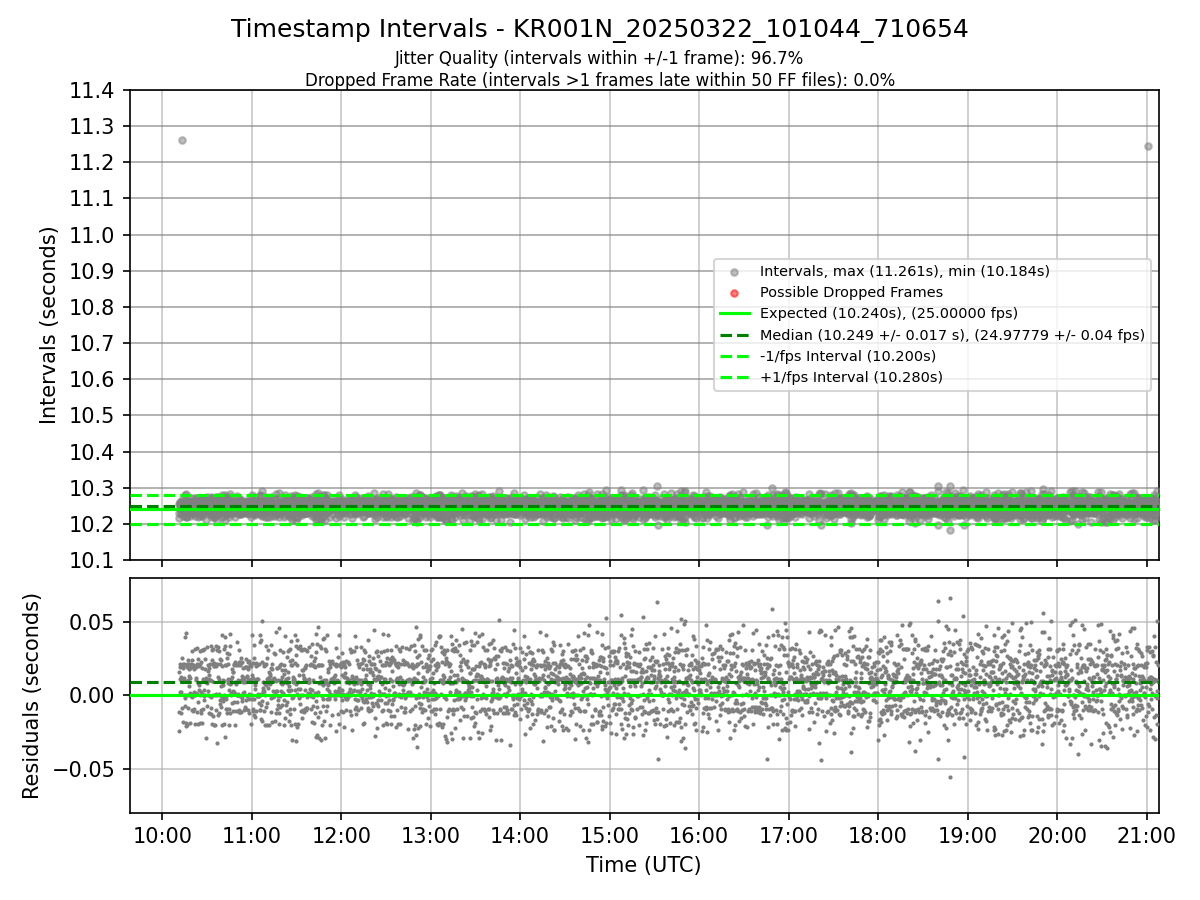Click the 'Intervals (seconds)' y-axis label
The image size is (1200, 900).
pos(49,325)
